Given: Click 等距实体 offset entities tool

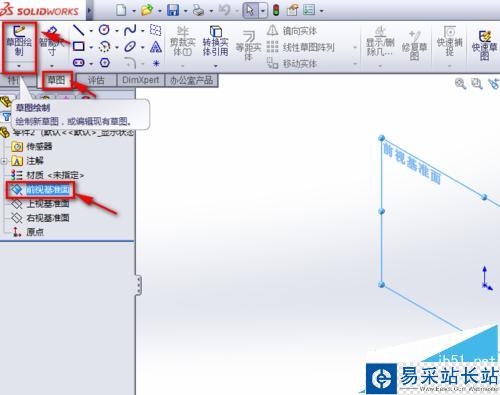Looking at the screenshot, I should pyautogui.click(x=248, y=45).
